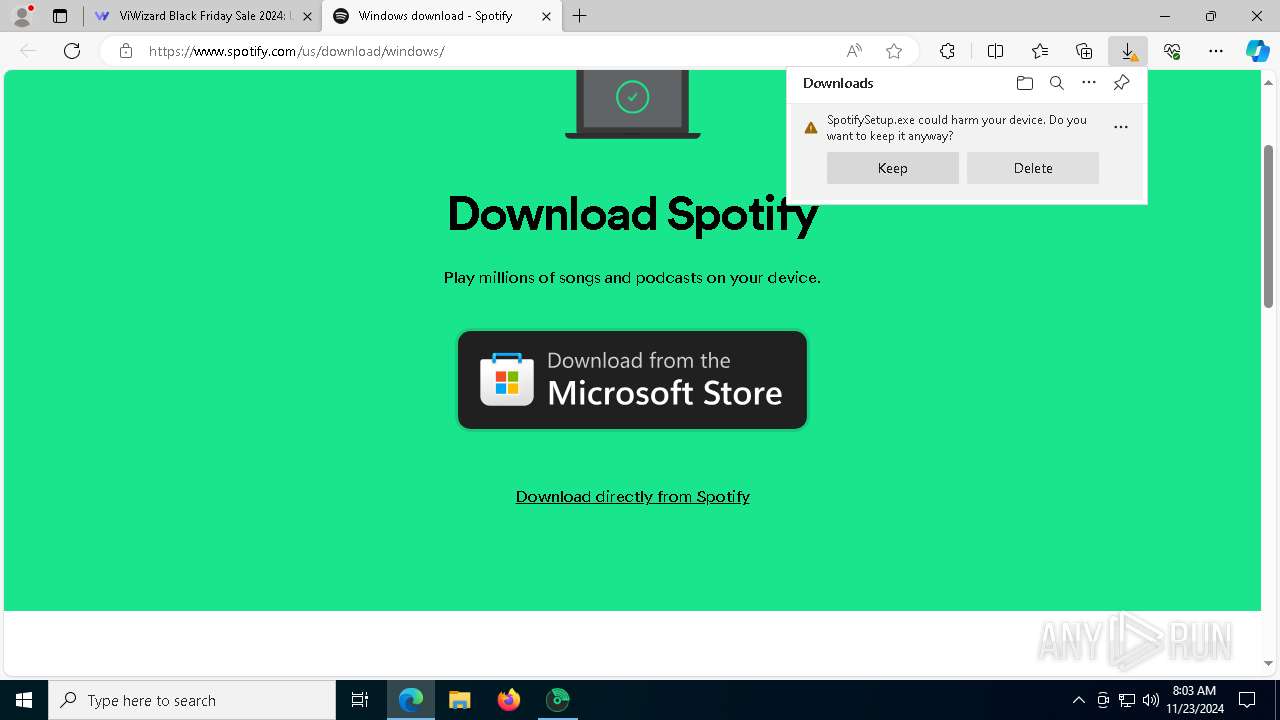Open the volume control in tray

pos(1150,700)
